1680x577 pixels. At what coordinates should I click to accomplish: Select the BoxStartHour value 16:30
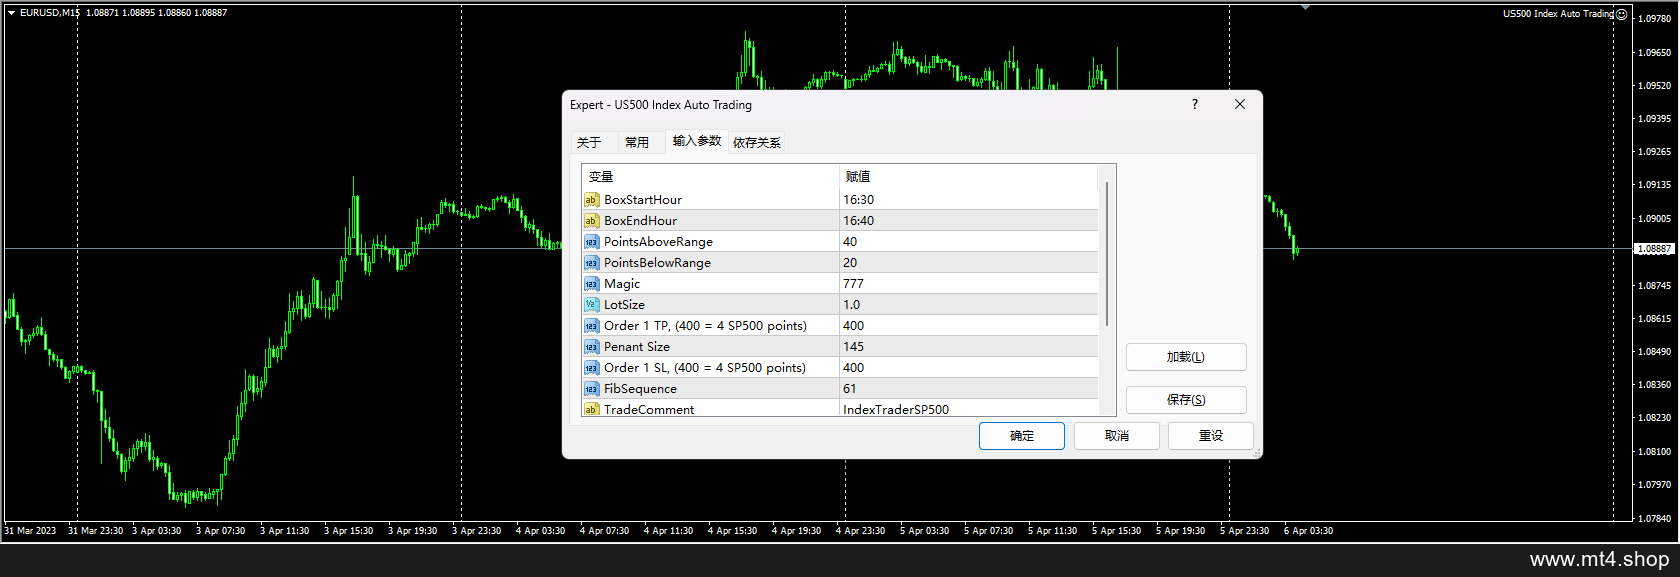(x=968, y=200)
